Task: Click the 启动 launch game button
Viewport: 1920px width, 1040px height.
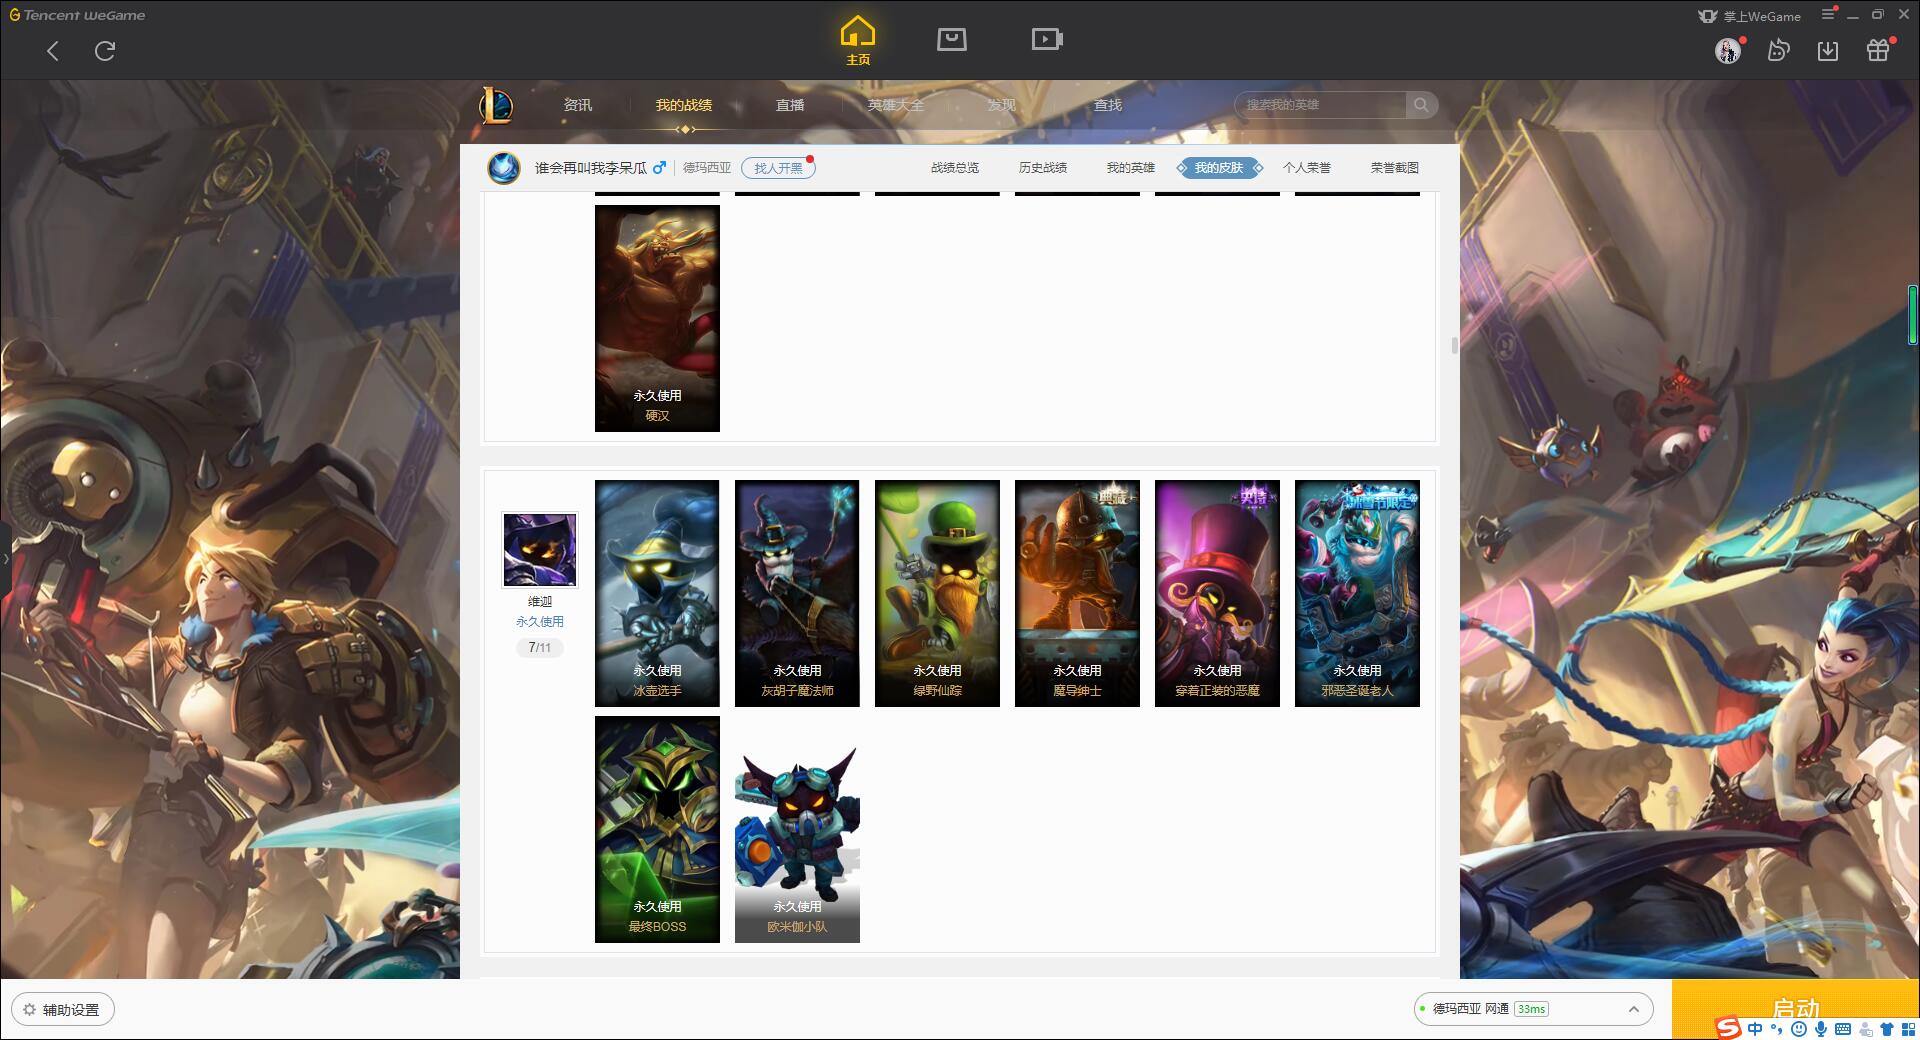Action: pos(1795,1008)
